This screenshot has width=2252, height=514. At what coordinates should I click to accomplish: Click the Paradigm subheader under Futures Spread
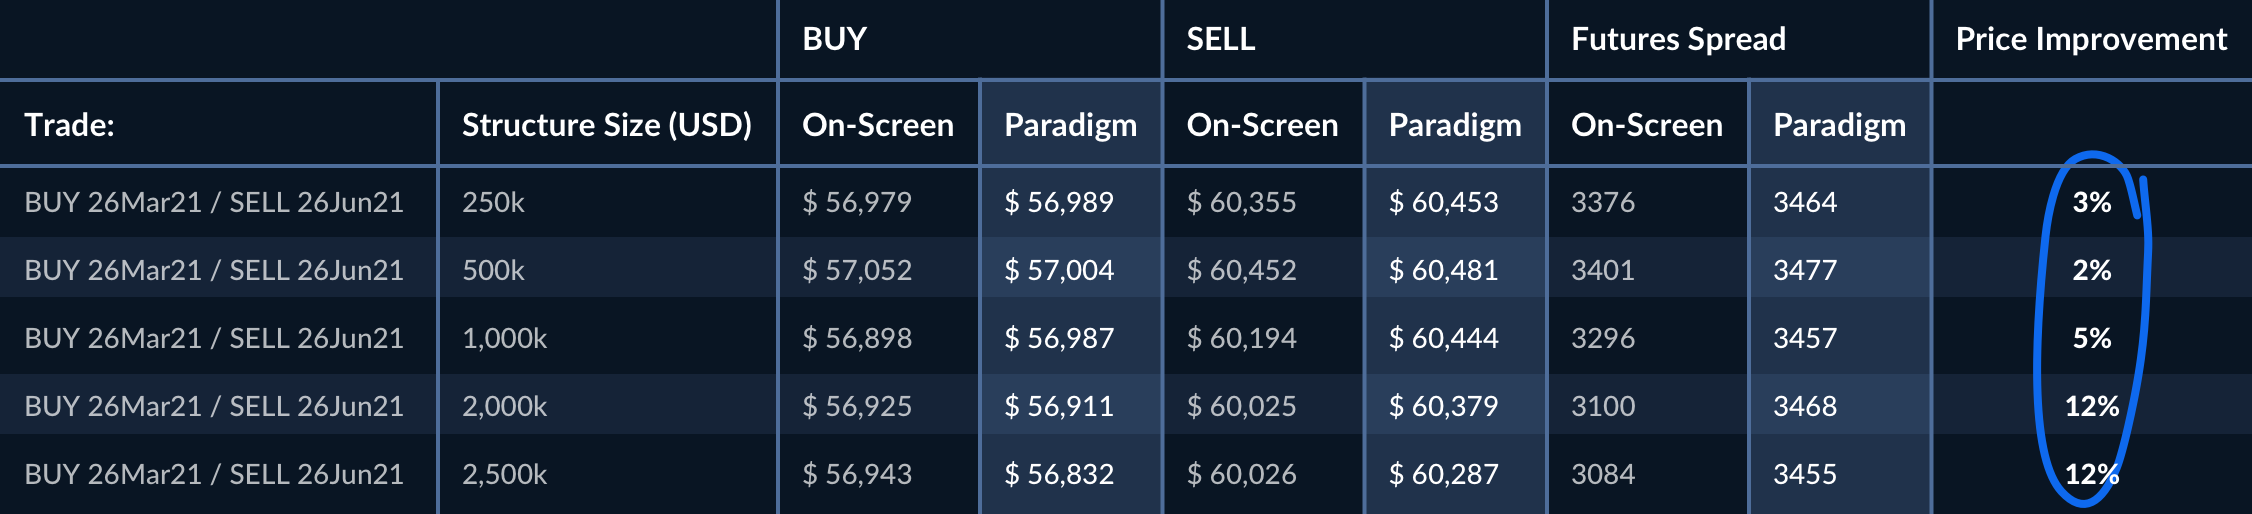(1839, 125)
